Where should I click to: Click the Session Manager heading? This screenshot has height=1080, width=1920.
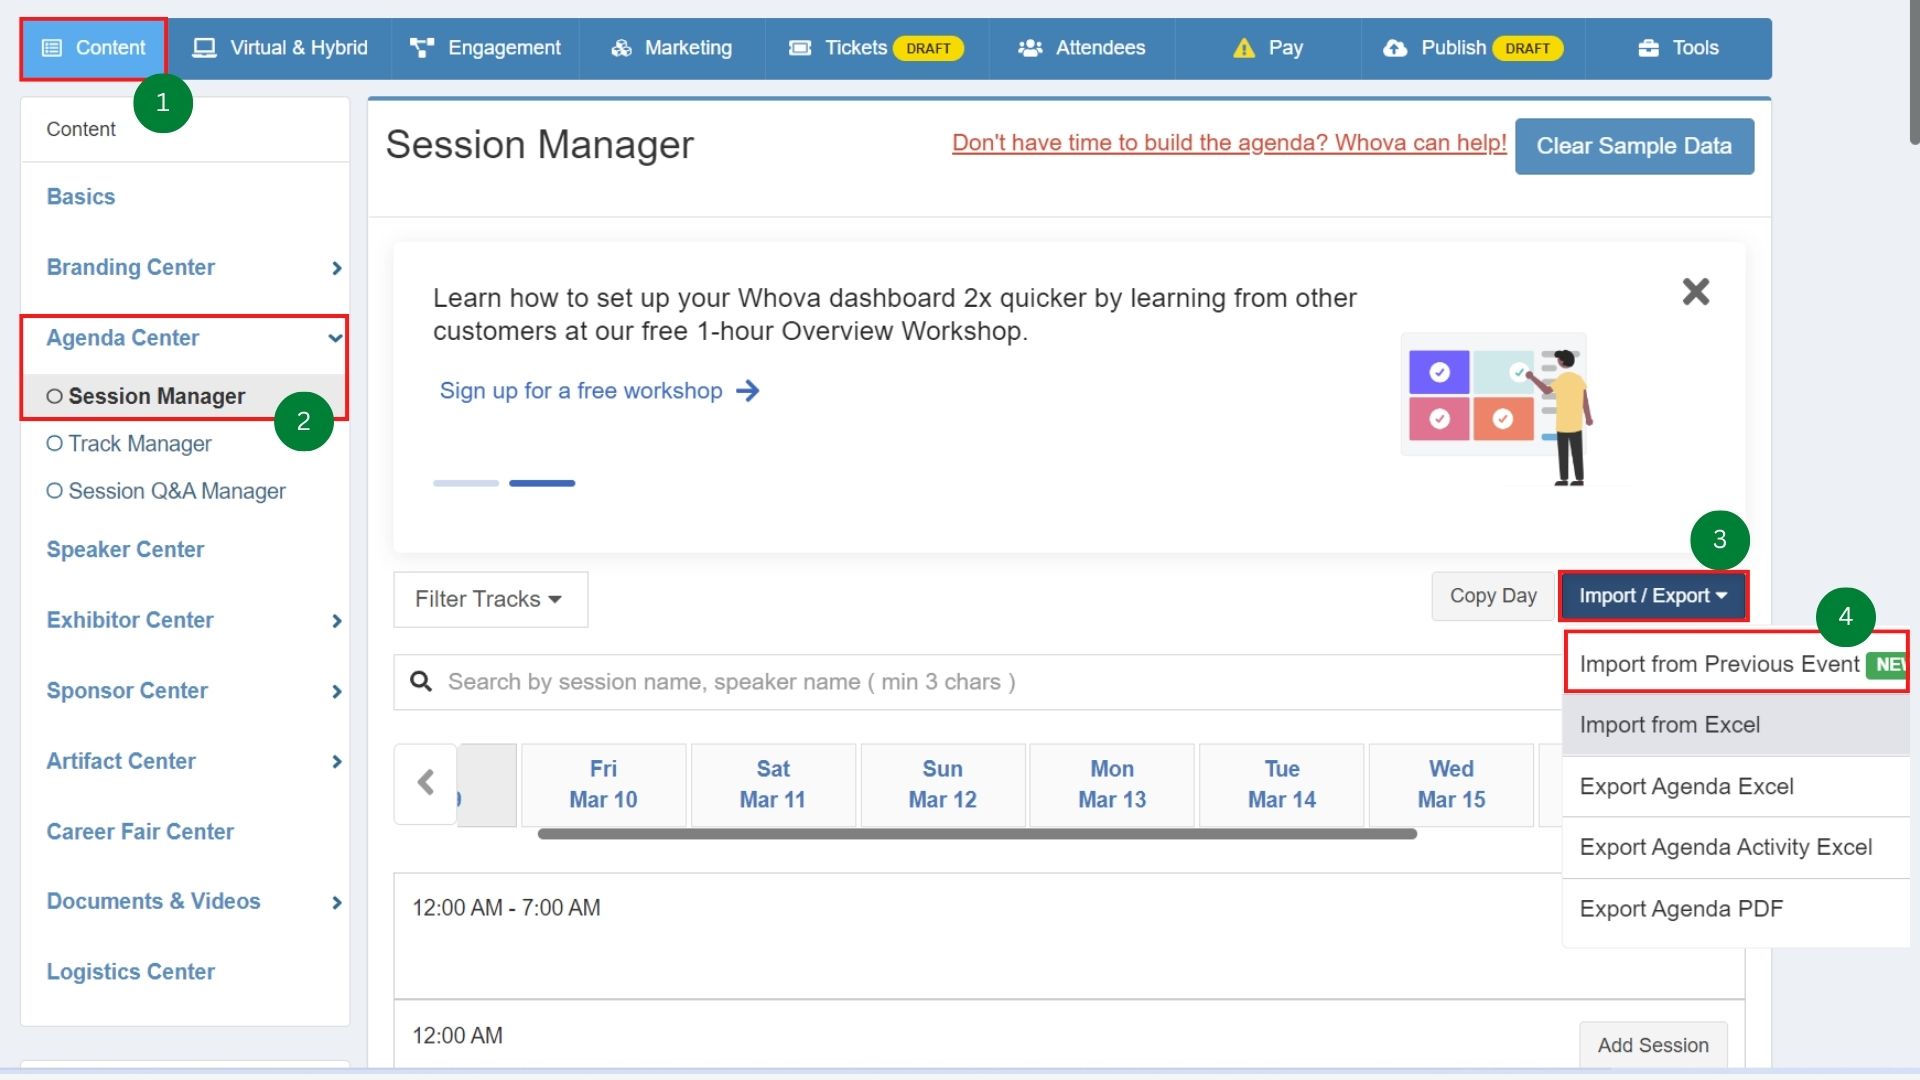[x=540, y=145]
